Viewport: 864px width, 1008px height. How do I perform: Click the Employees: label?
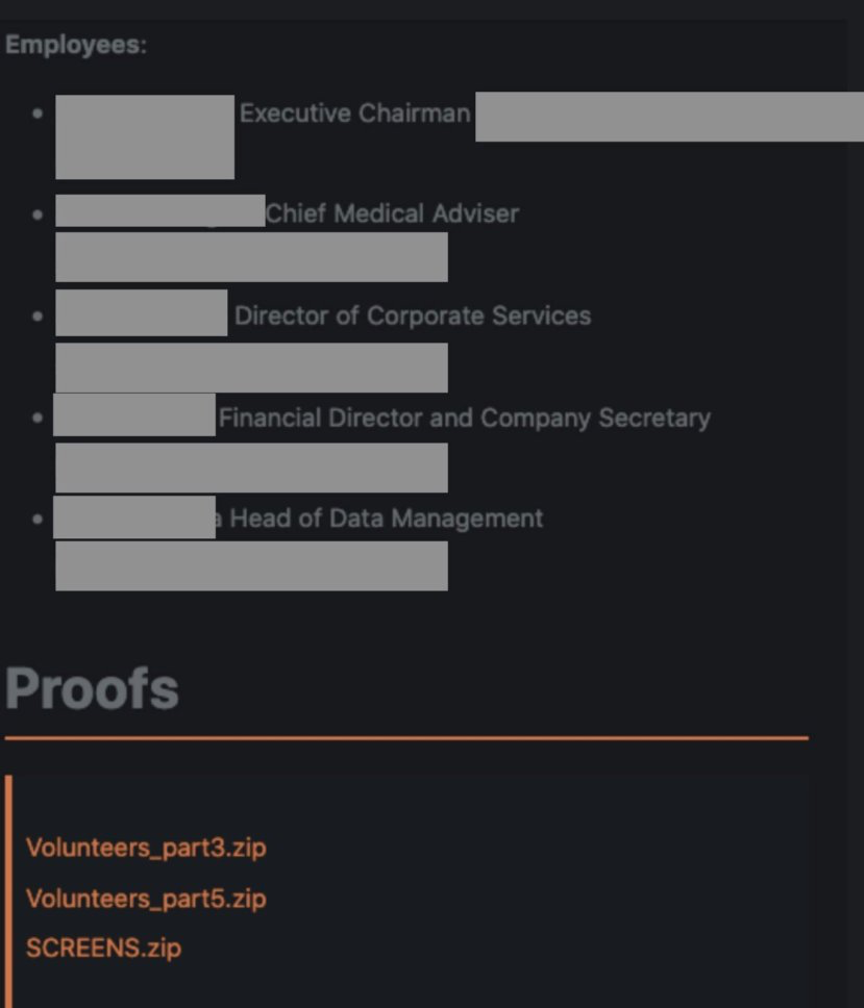76,45
